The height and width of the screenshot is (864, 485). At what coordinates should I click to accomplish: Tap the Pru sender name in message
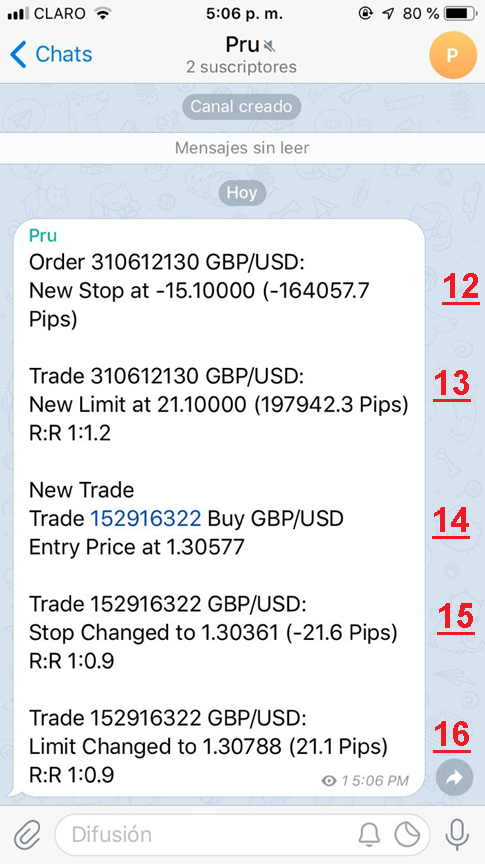[x=43, y=235]
